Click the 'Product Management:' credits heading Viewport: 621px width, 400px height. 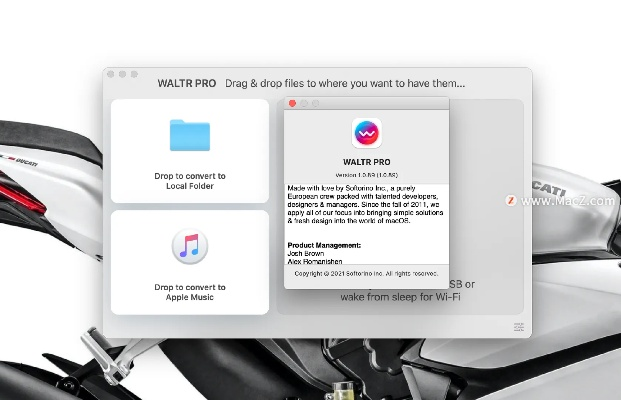coord(324,245)
